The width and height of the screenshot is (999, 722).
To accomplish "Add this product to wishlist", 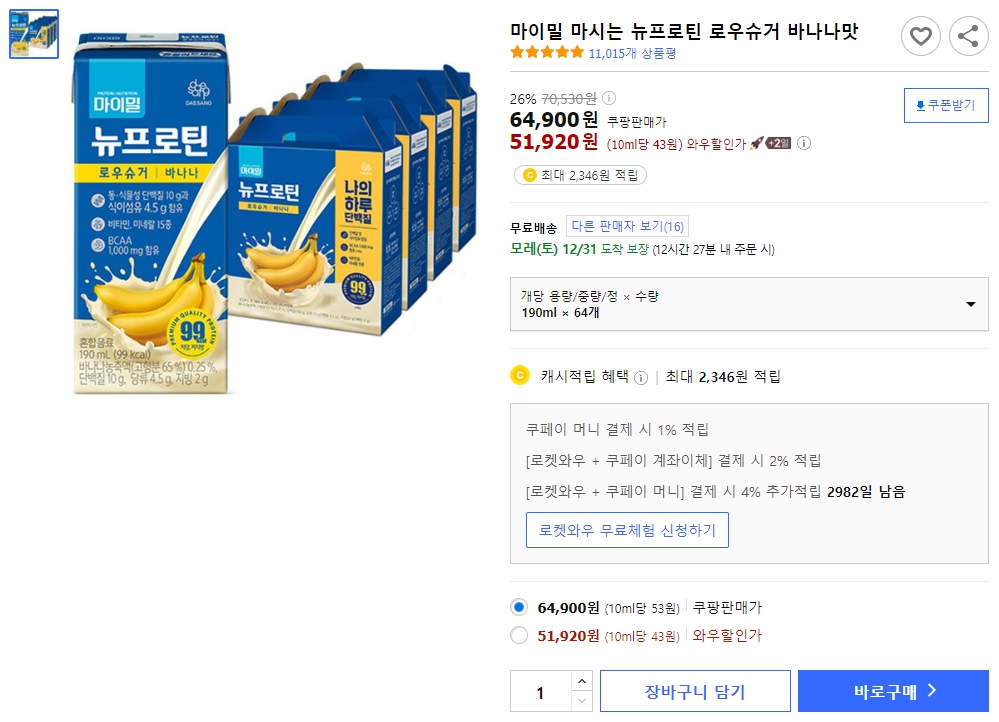I will point(921,36).
